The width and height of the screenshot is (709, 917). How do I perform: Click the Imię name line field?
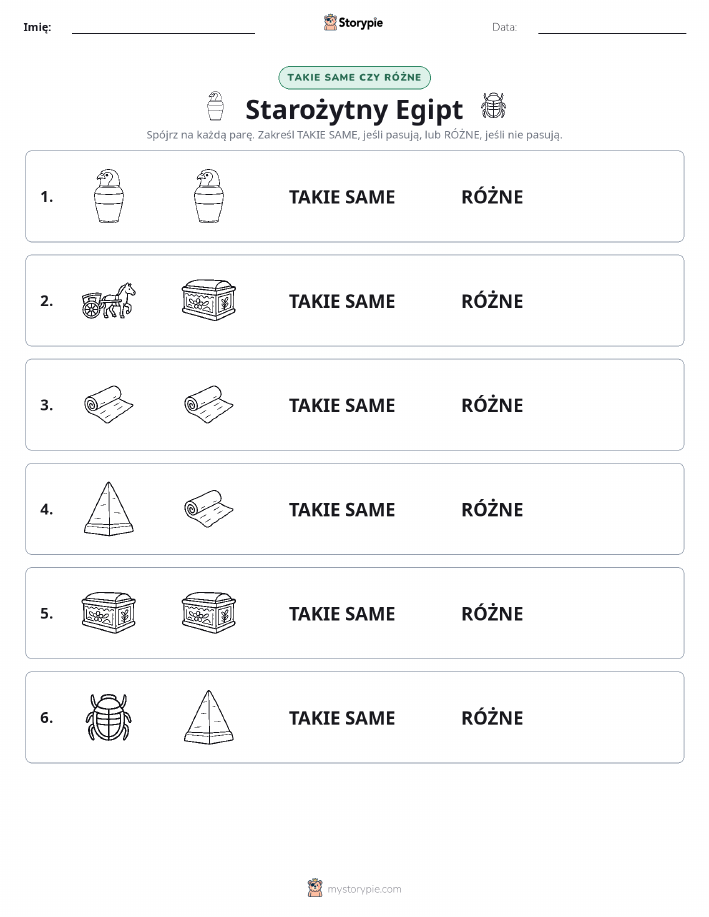[163, 27]
